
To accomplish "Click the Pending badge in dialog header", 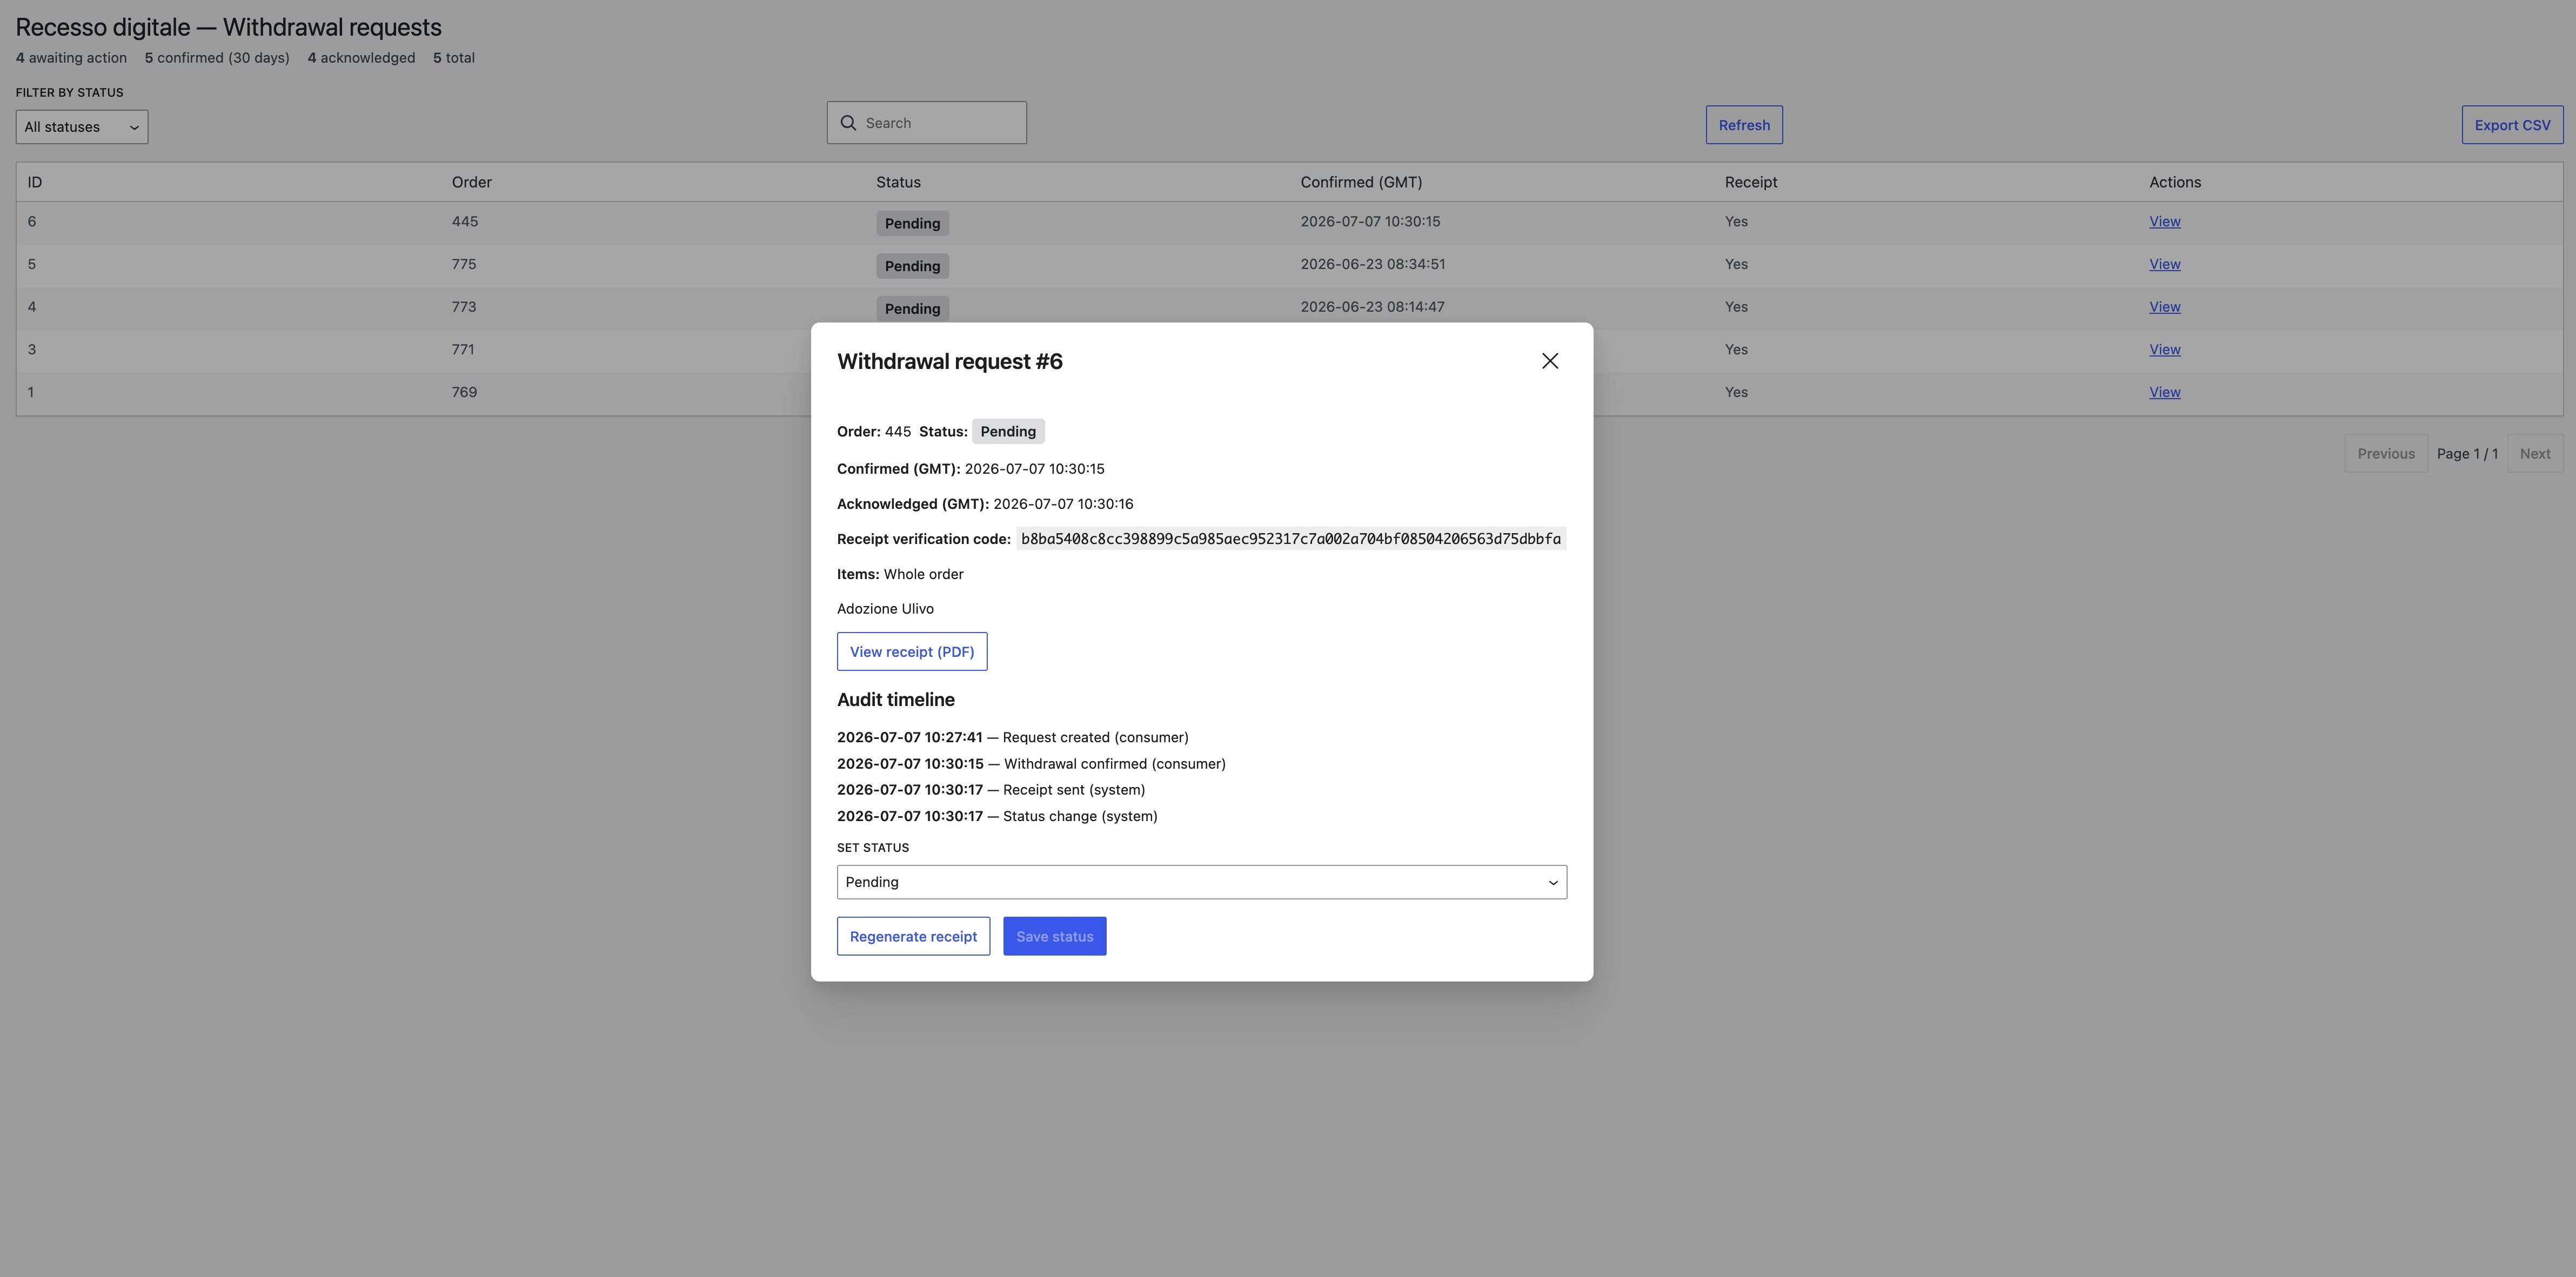I will tap(1008, 431).
